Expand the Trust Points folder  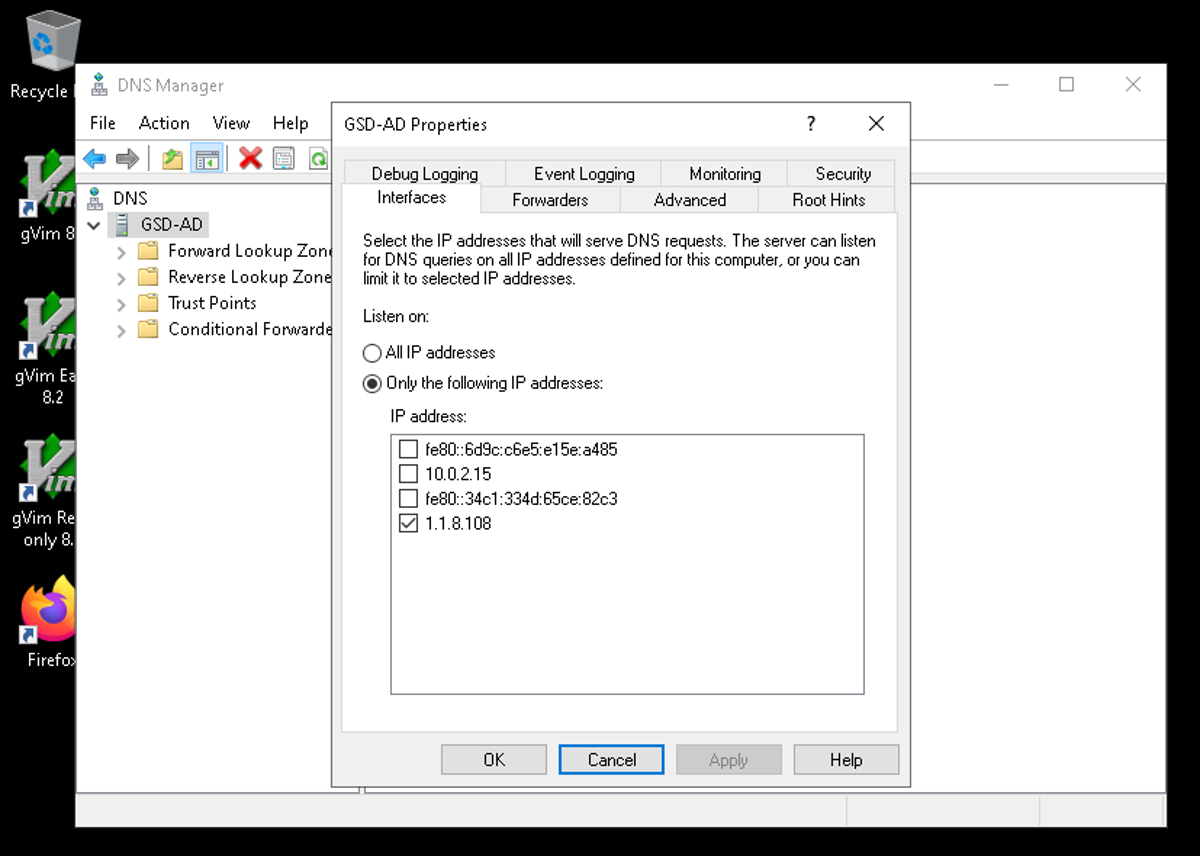click(x=121, y=304)
